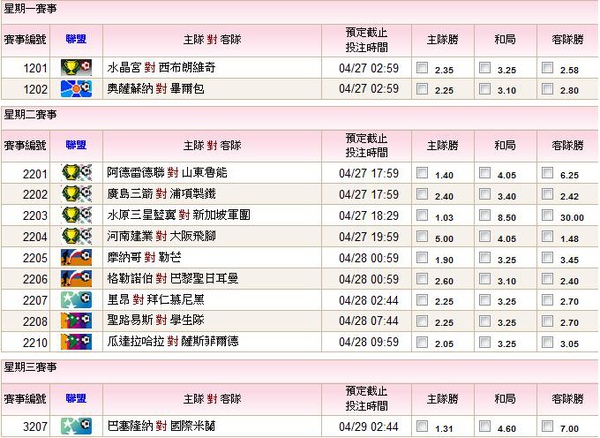Click league icon for match 1202
This screenshot has width=600, height=438.
[x=76, y=89]
